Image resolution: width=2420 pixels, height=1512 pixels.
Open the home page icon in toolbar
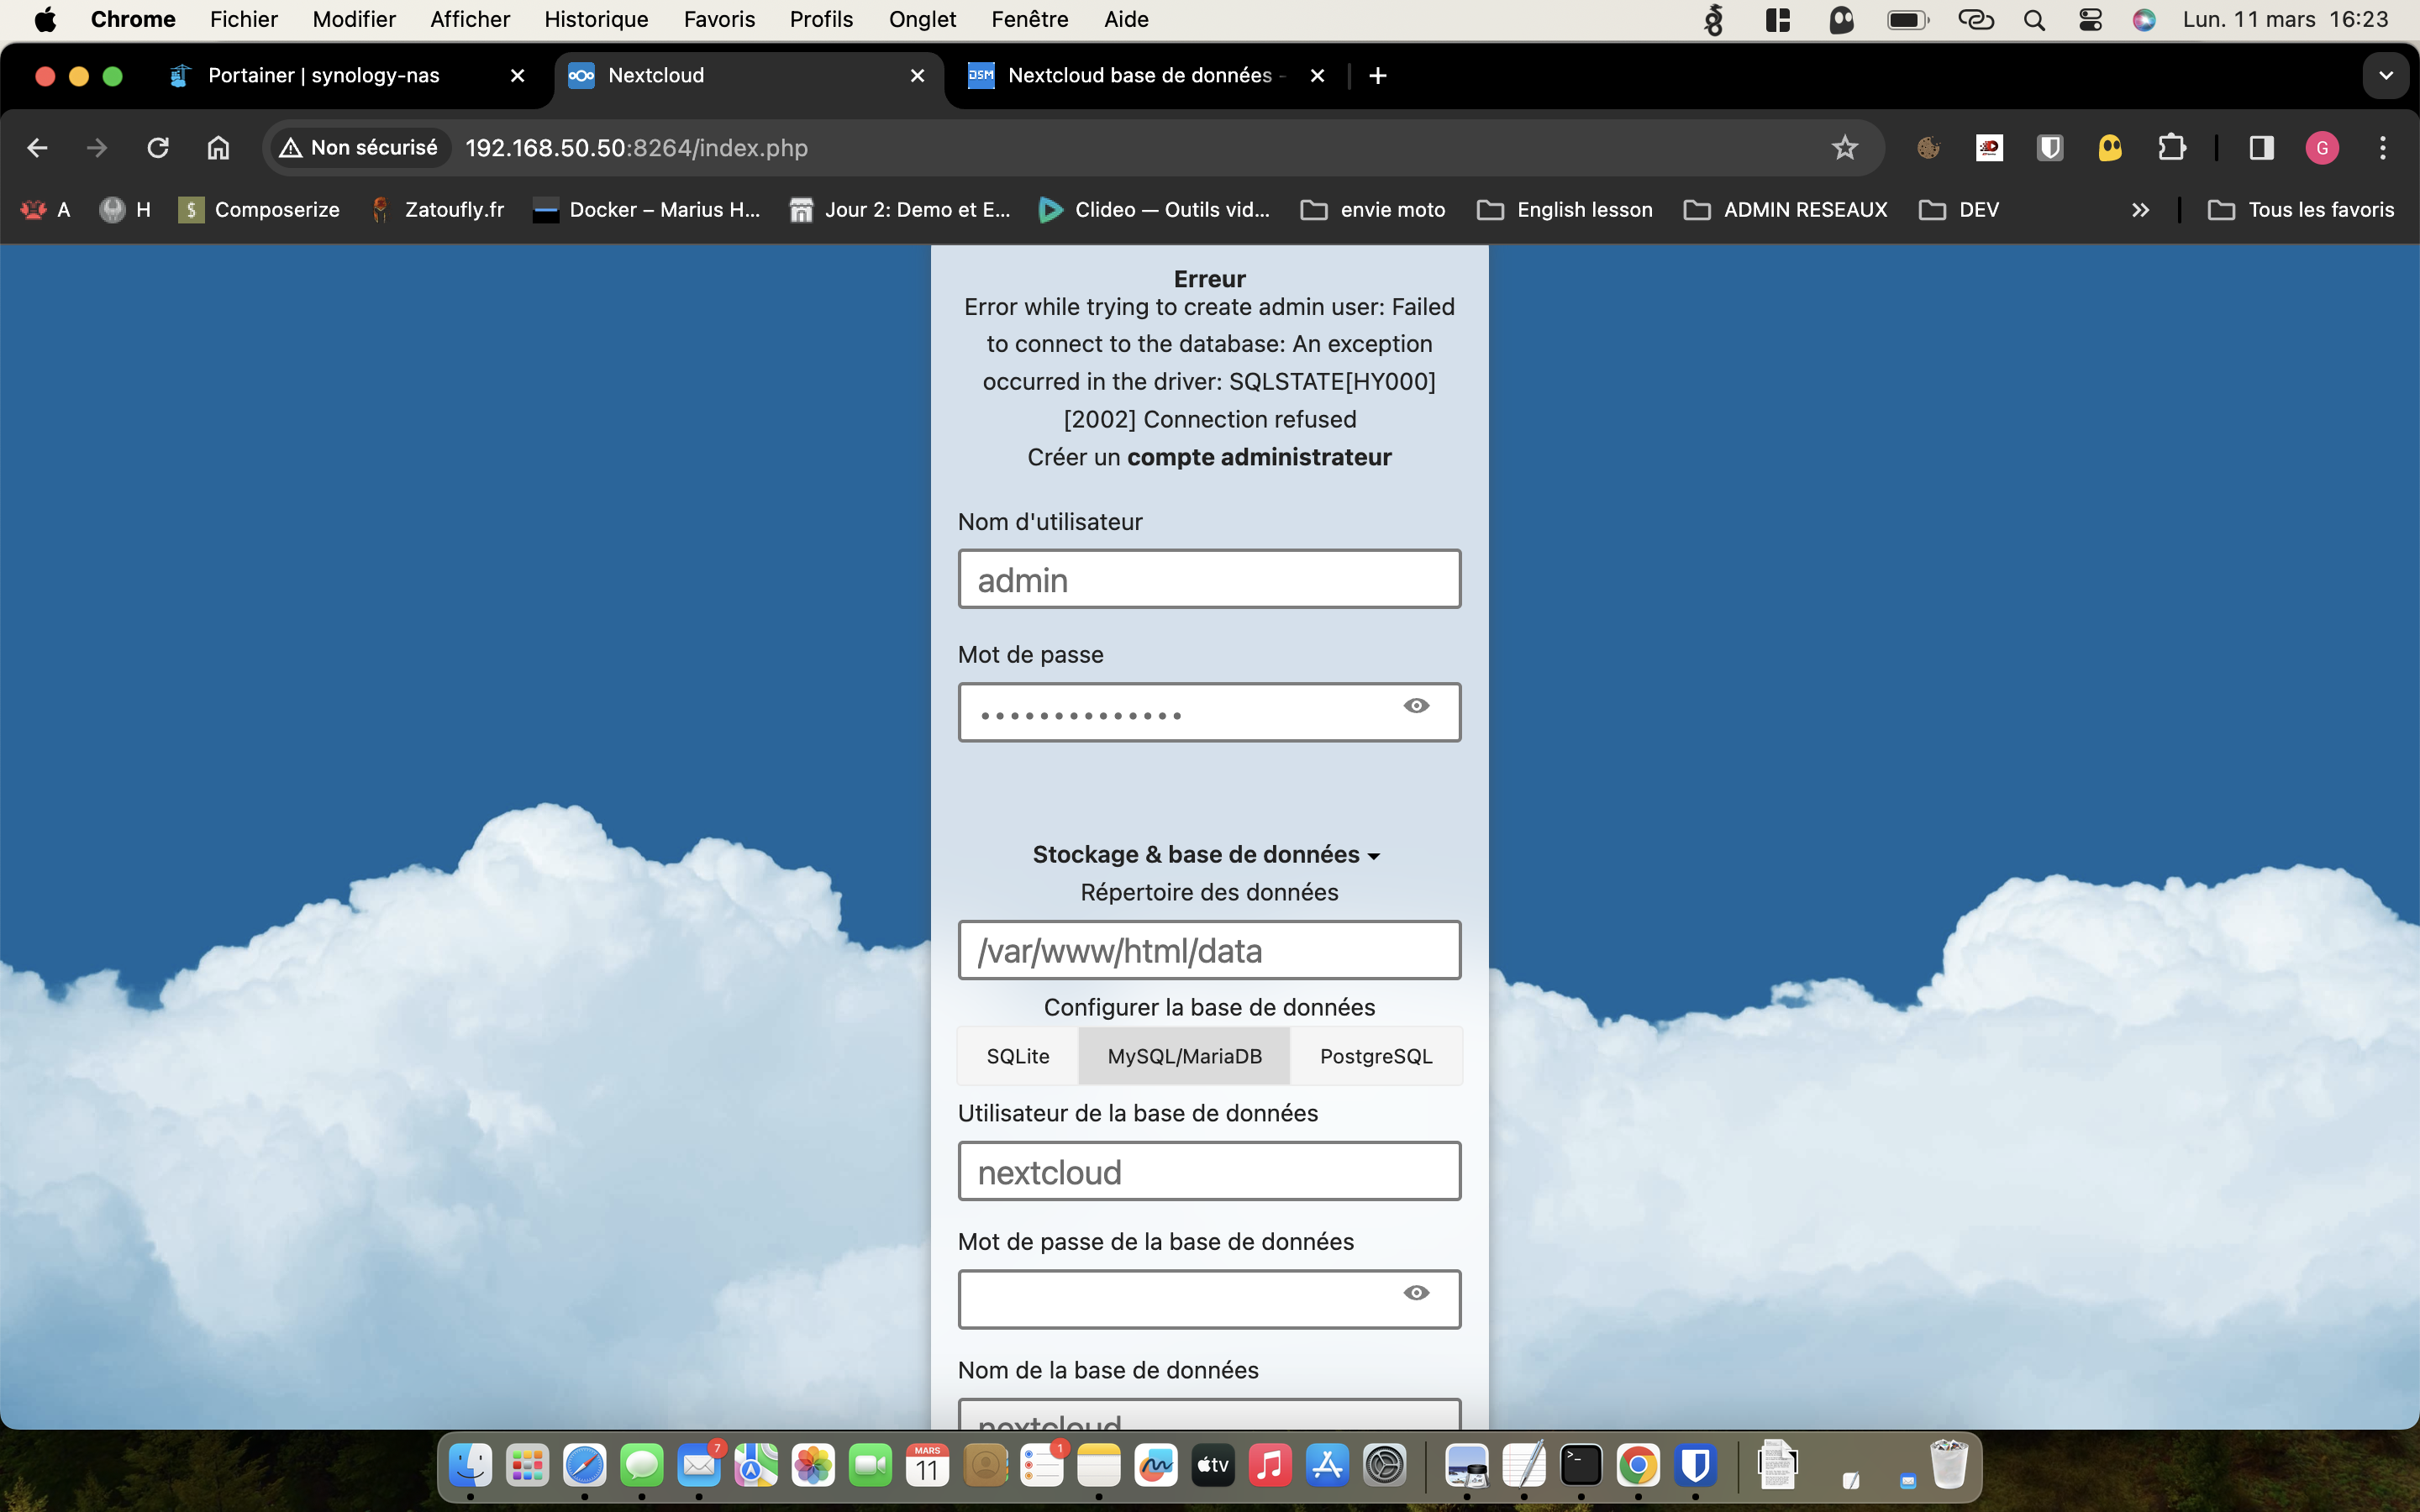point(218,148)
